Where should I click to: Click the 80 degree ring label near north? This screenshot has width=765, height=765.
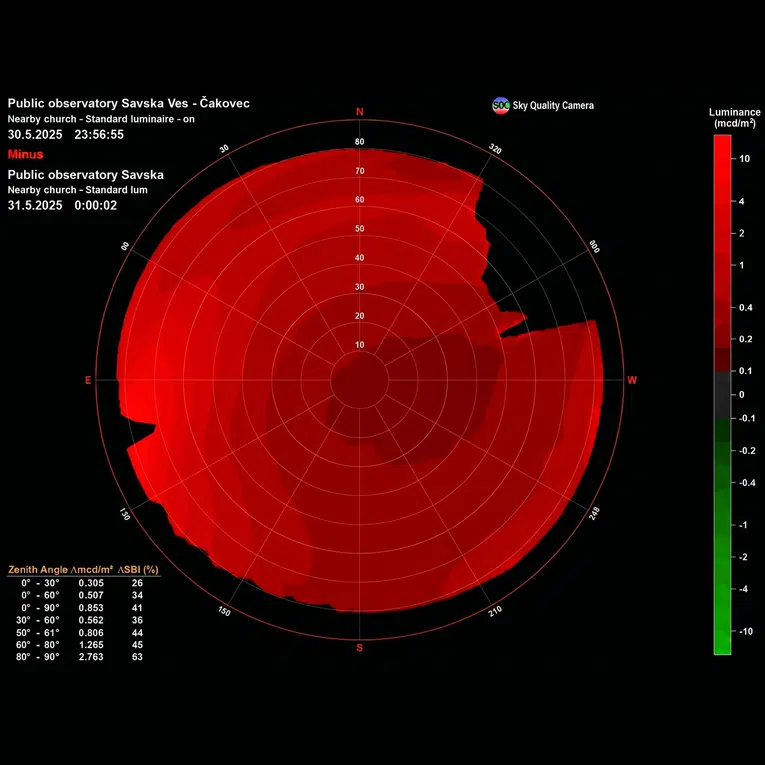pos(360,142)
